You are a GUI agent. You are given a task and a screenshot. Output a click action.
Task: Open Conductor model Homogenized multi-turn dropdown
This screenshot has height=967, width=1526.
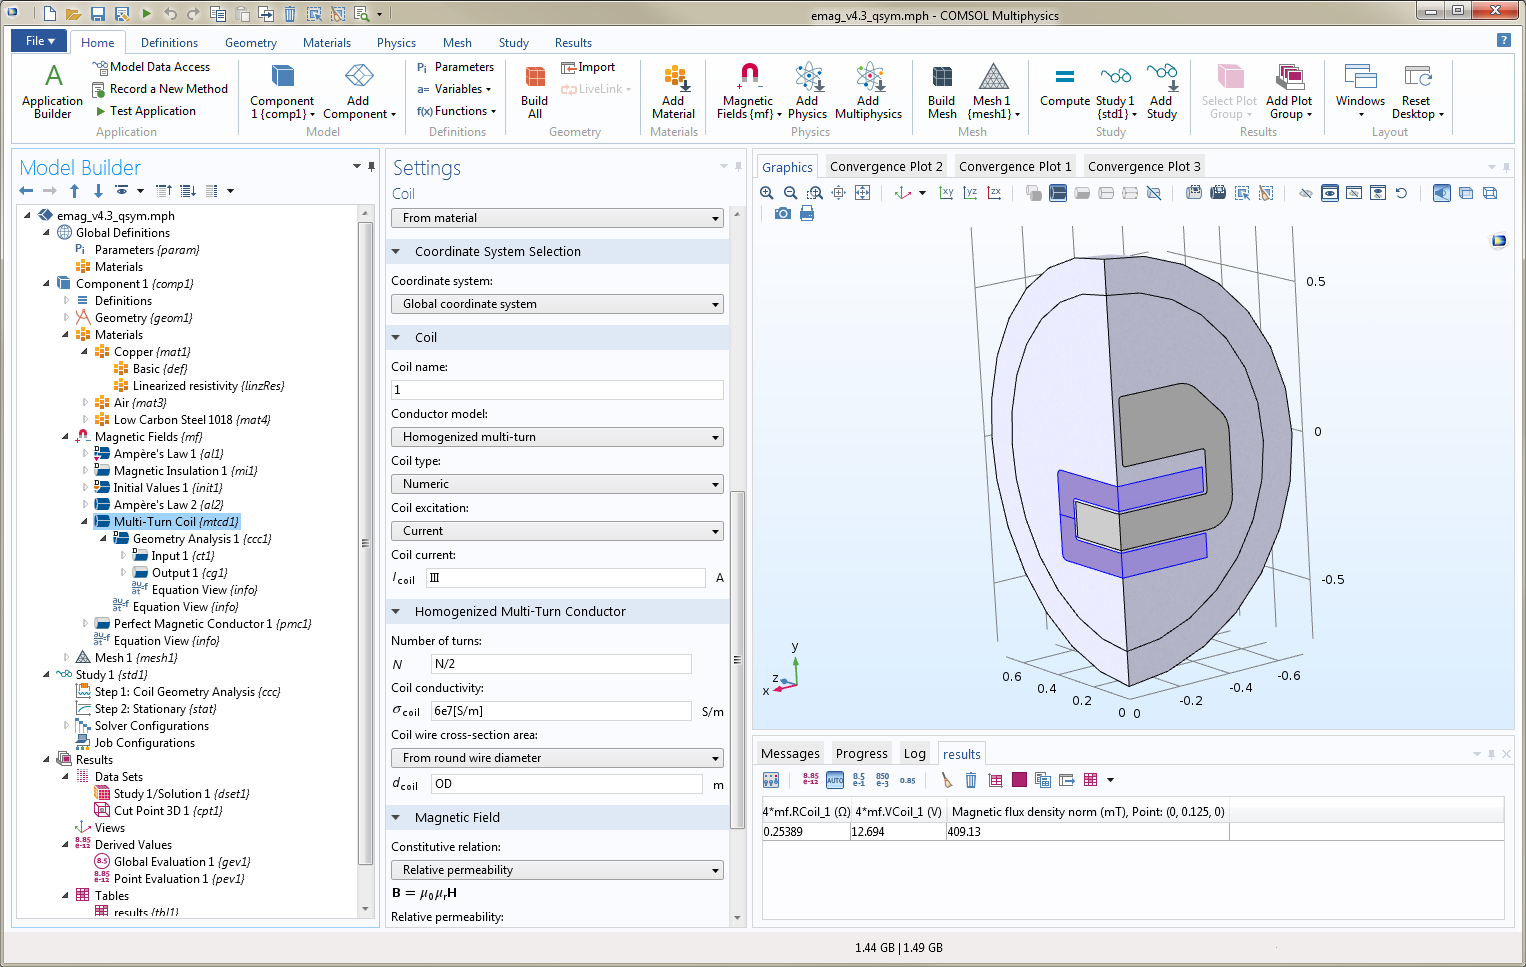pos(557,437)
